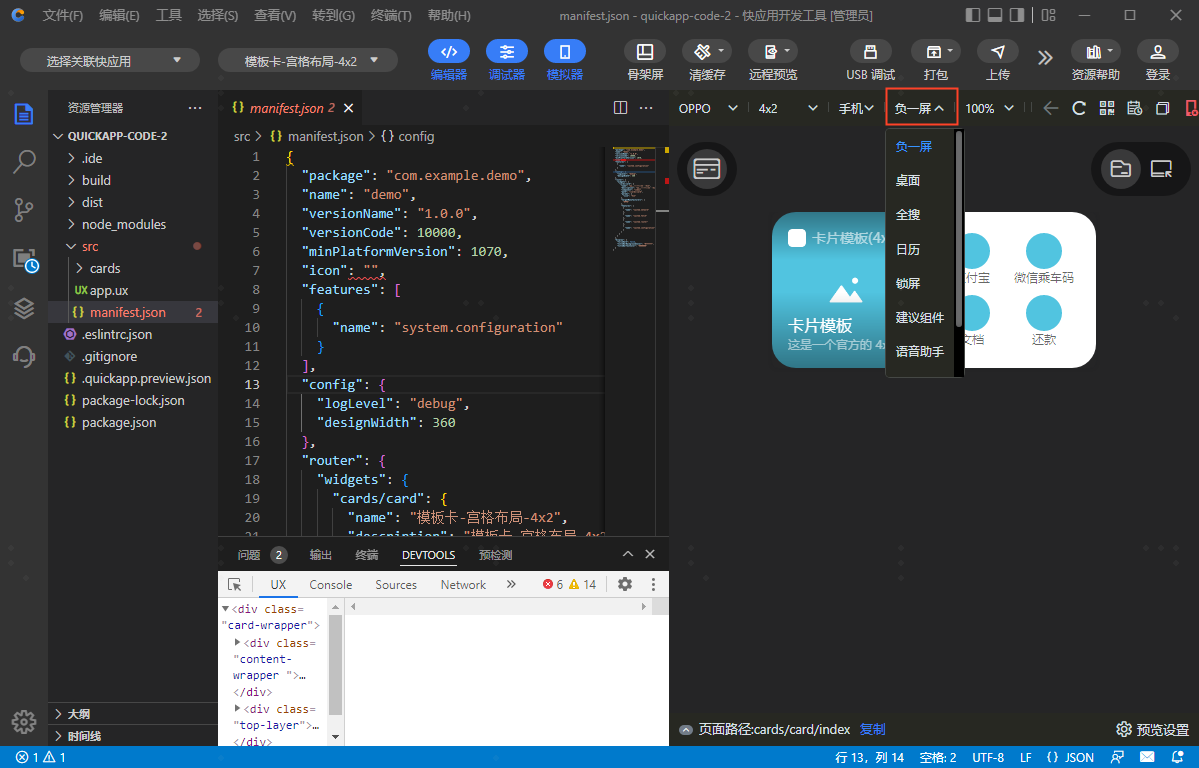The height and width of the screenshot is (768, 1199).
Task: Toggle the 编辑器 editor view button
Action: 449,52
